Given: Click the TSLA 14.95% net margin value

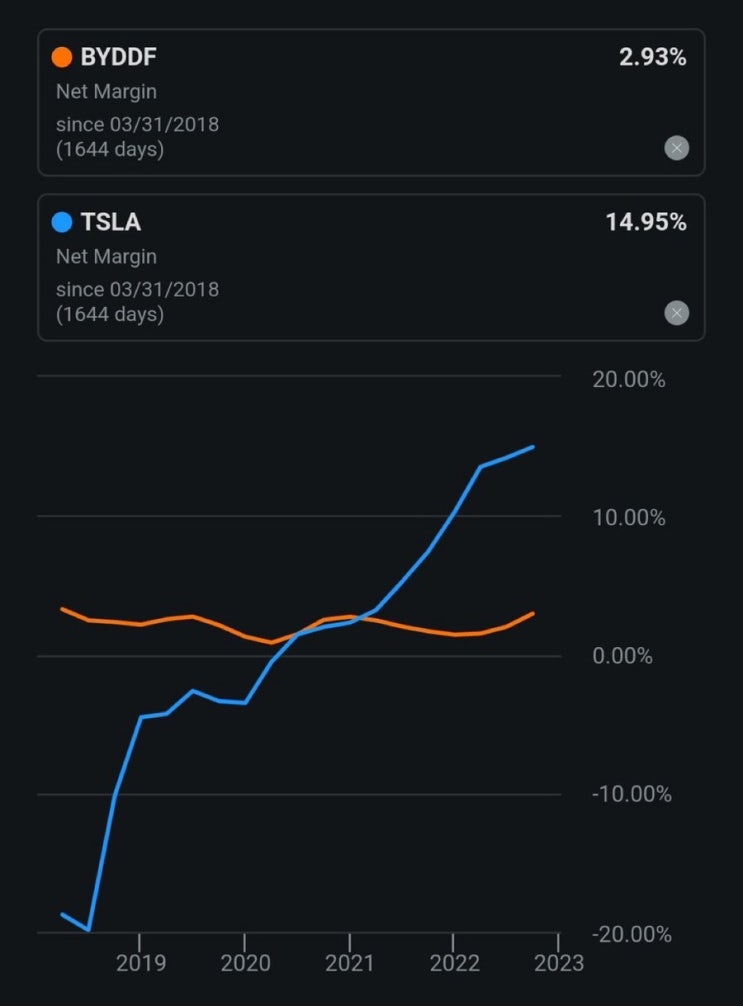Looking at the screenshot, I should click(x=646, y=222).
